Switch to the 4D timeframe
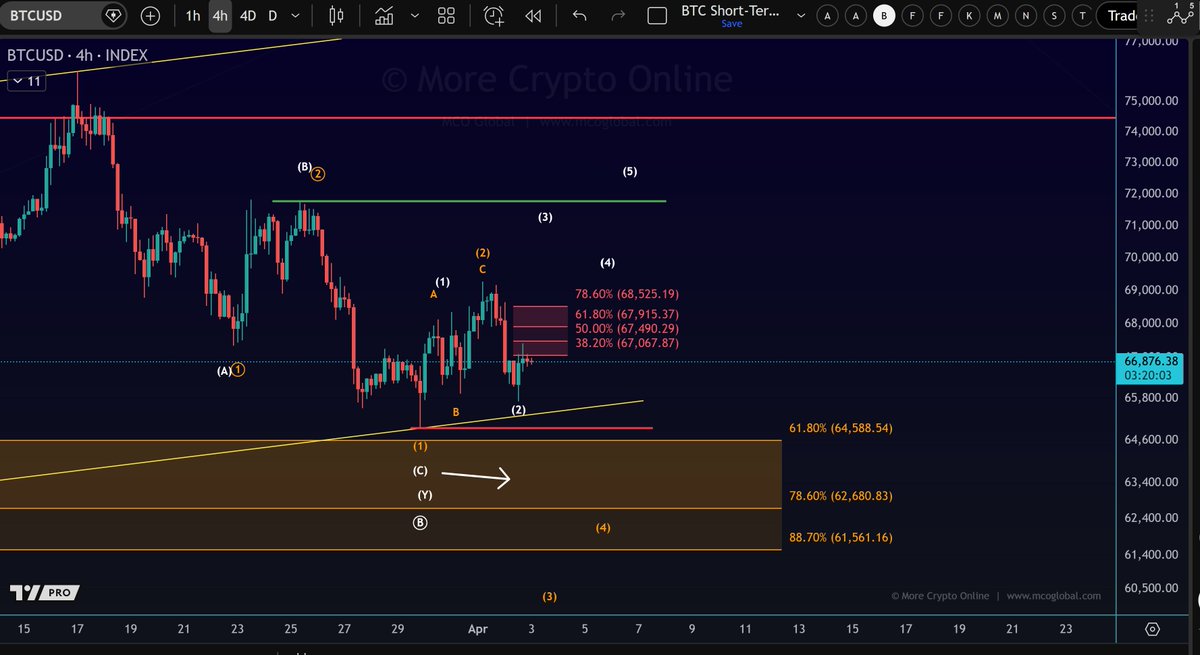The image size is (1200, 655). point(247,16)
